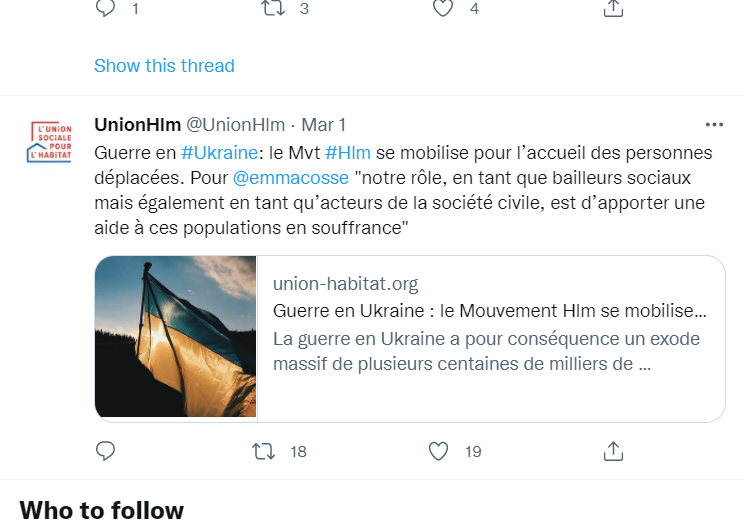This screenshot has height=524, width=744.
Task: Click the Ukraine flag card thumbnail
Action: pyautogui.click(x=176, y=337)
